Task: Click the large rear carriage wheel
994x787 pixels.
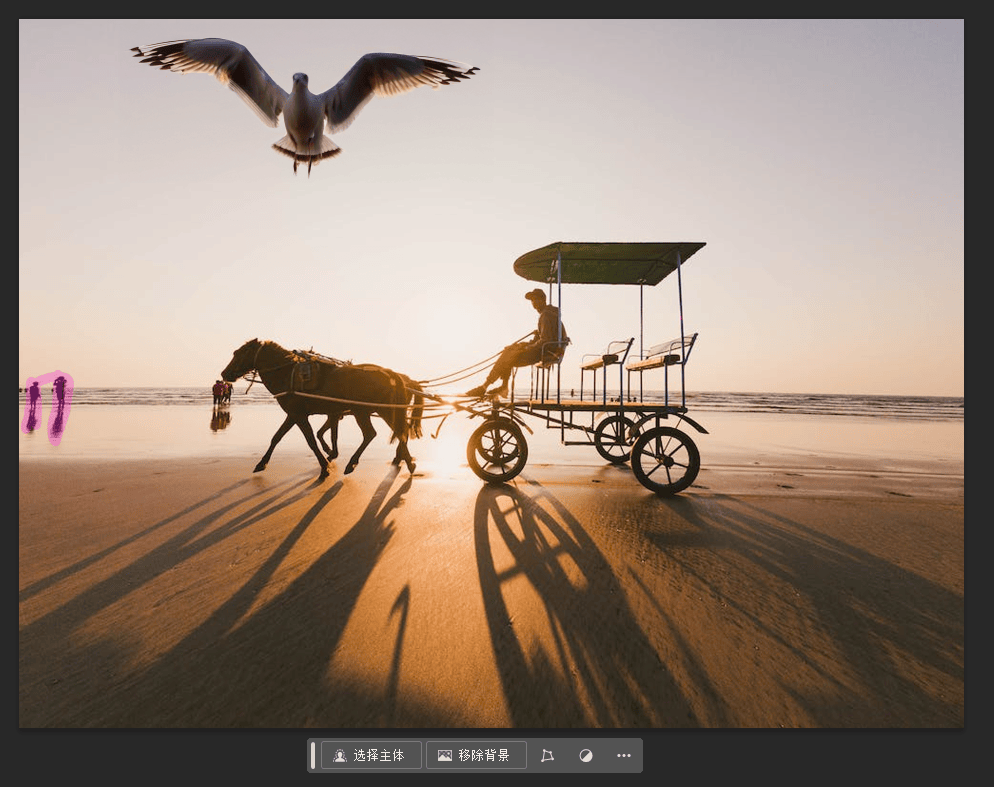Action: click(666, 460)
